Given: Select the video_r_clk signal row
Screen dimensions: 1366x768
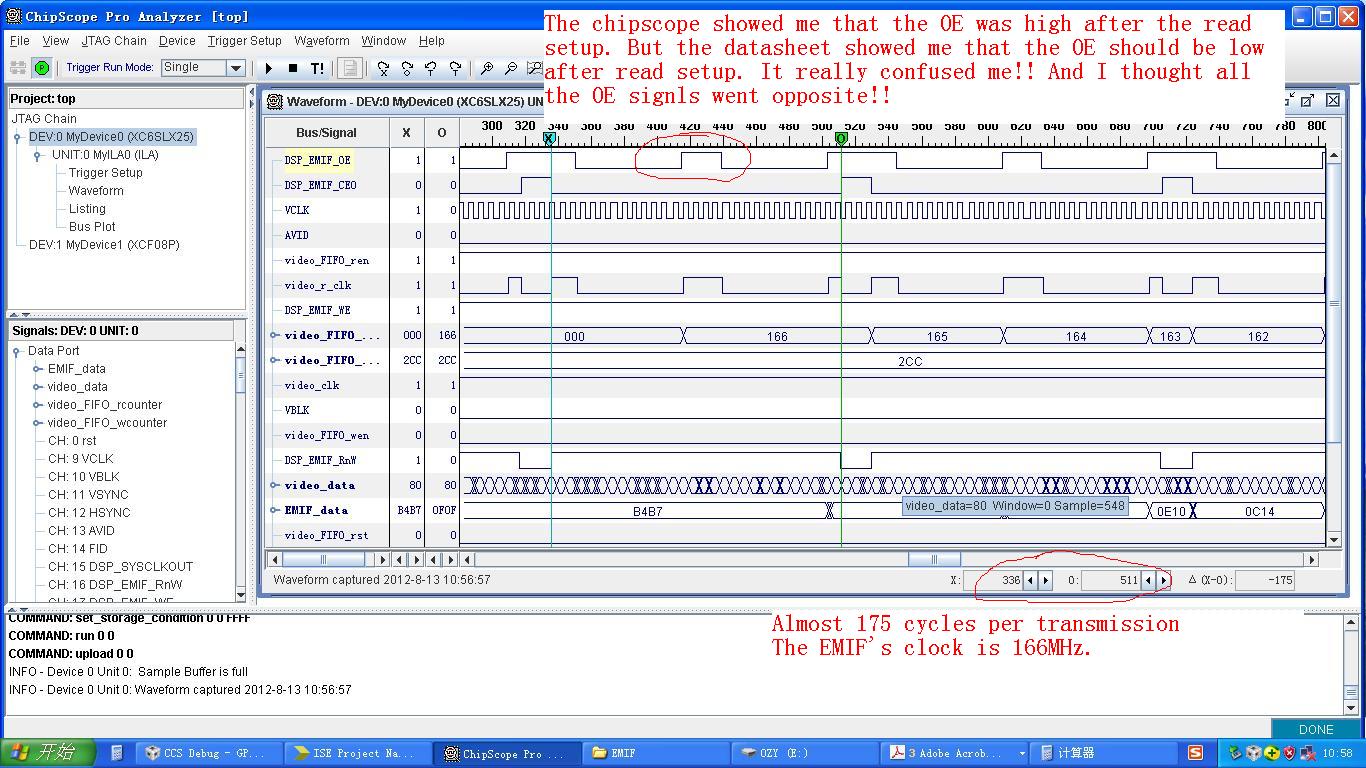Looking at the screenshot, I should (x=318, y=285).
